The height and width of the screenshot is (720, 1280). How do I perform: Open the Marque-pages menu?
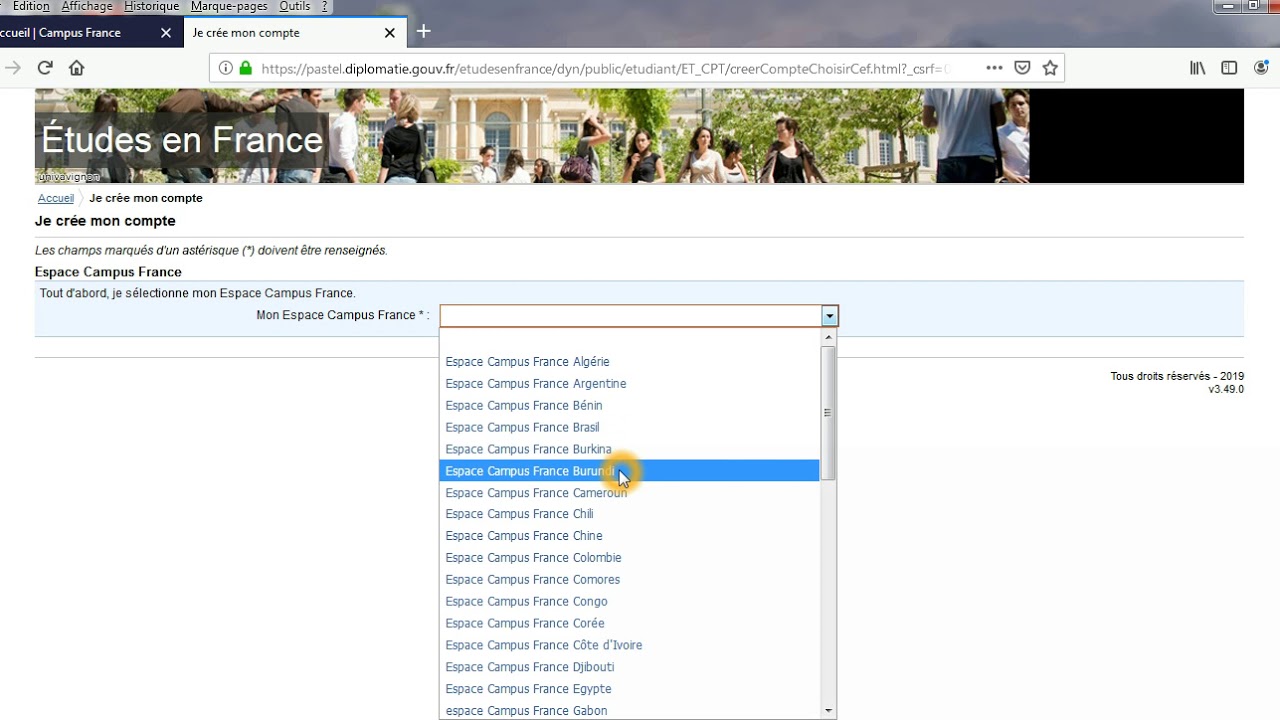click(x=229, y=6)
